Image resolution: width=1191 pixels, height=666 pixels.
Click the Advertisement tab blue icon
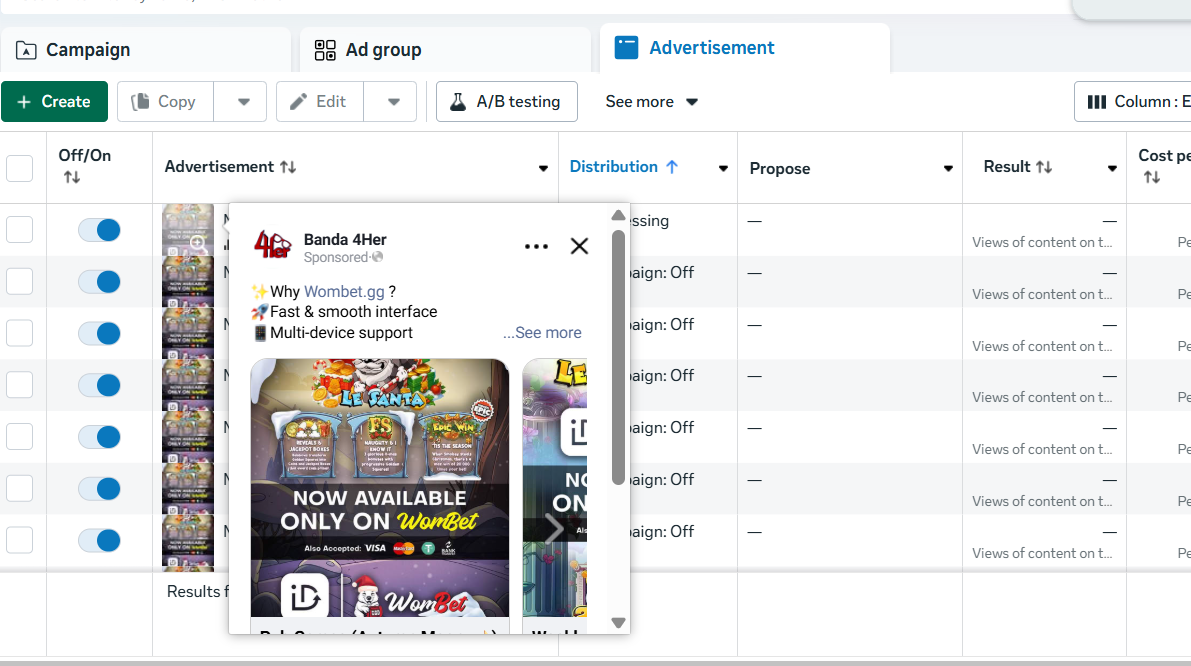627,48
